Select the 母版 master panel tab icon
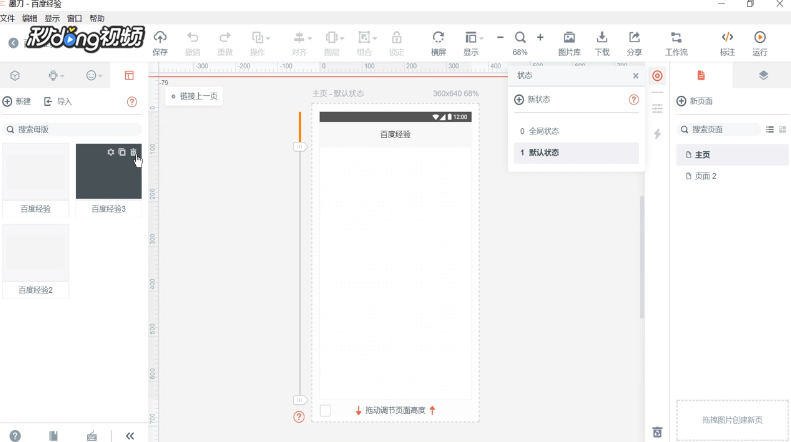The image size is (791, 442). pyautogui.click(x=129, y=76)
